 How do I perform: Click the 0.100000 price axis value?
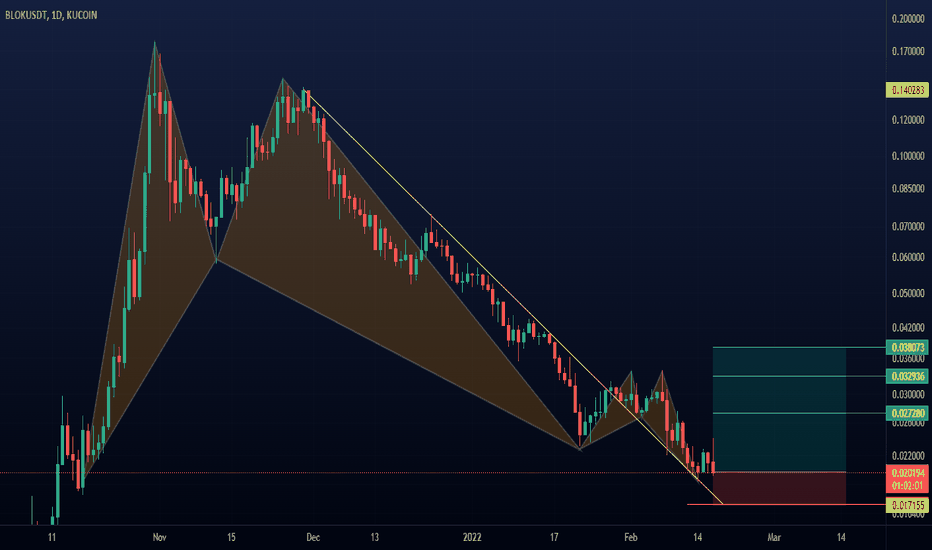tap(908, 156)
